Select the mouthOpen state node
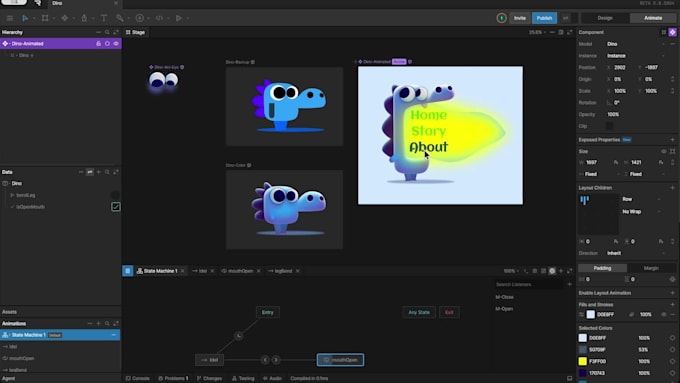The height and width of the screenshot is (383, 680). pyautogui.click(x=340, y=360)
